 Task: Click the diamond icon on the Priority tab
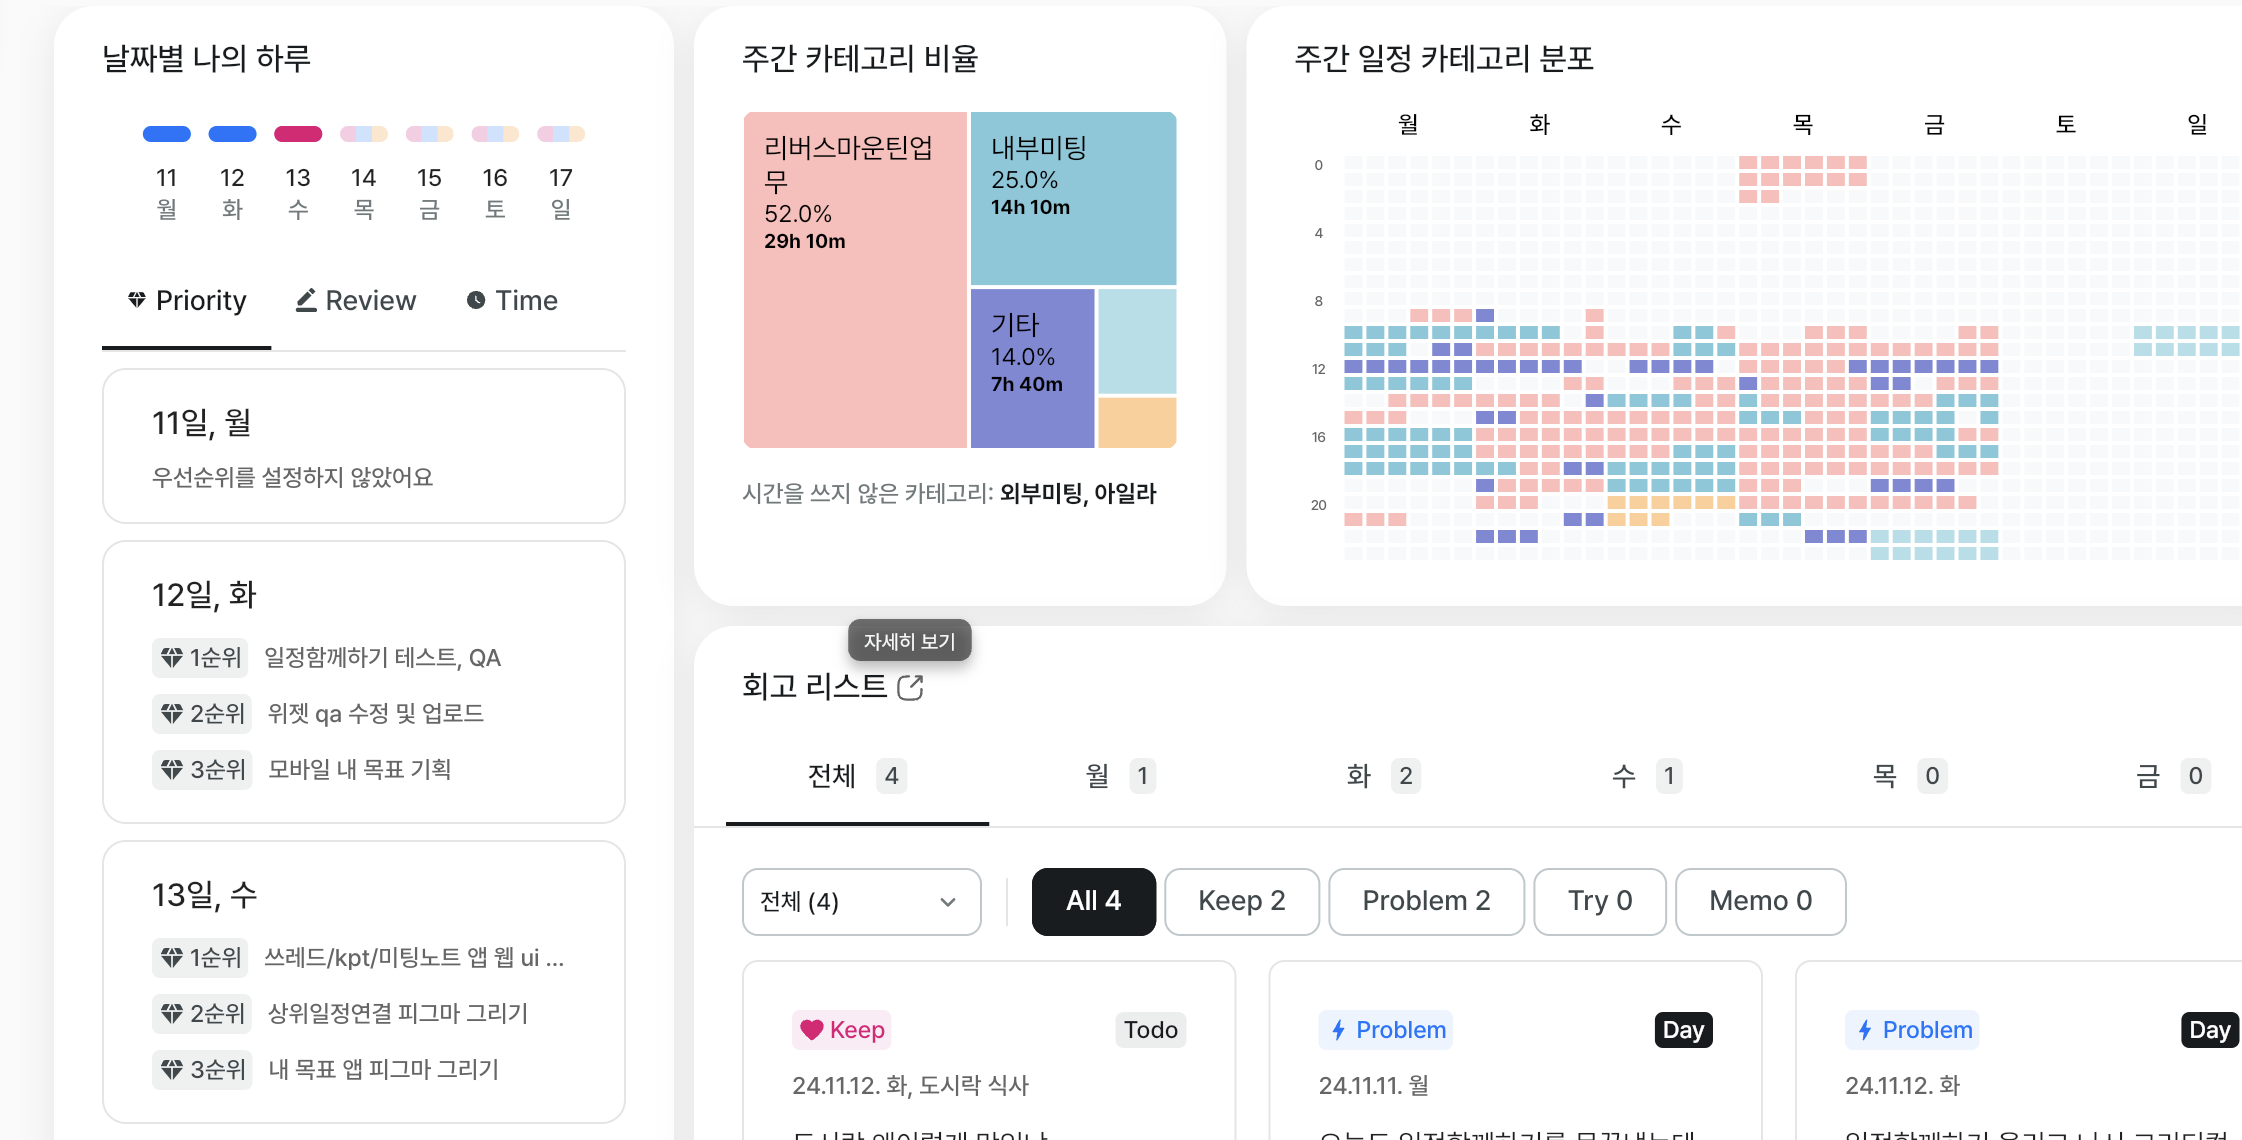point(137,299)
